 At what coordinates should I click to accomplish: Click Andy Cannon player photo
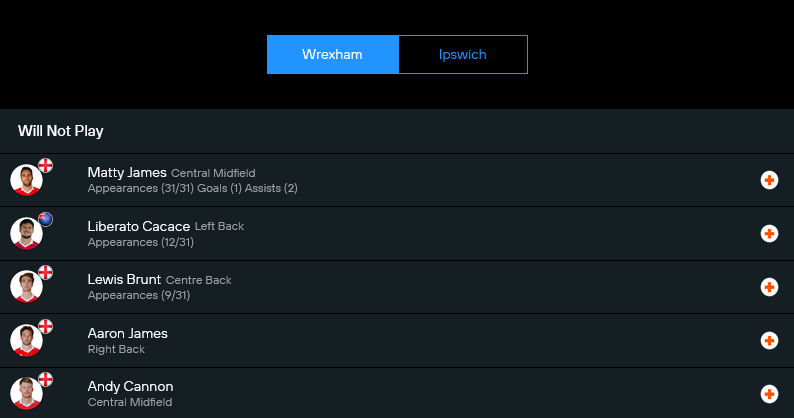[26, 394]
